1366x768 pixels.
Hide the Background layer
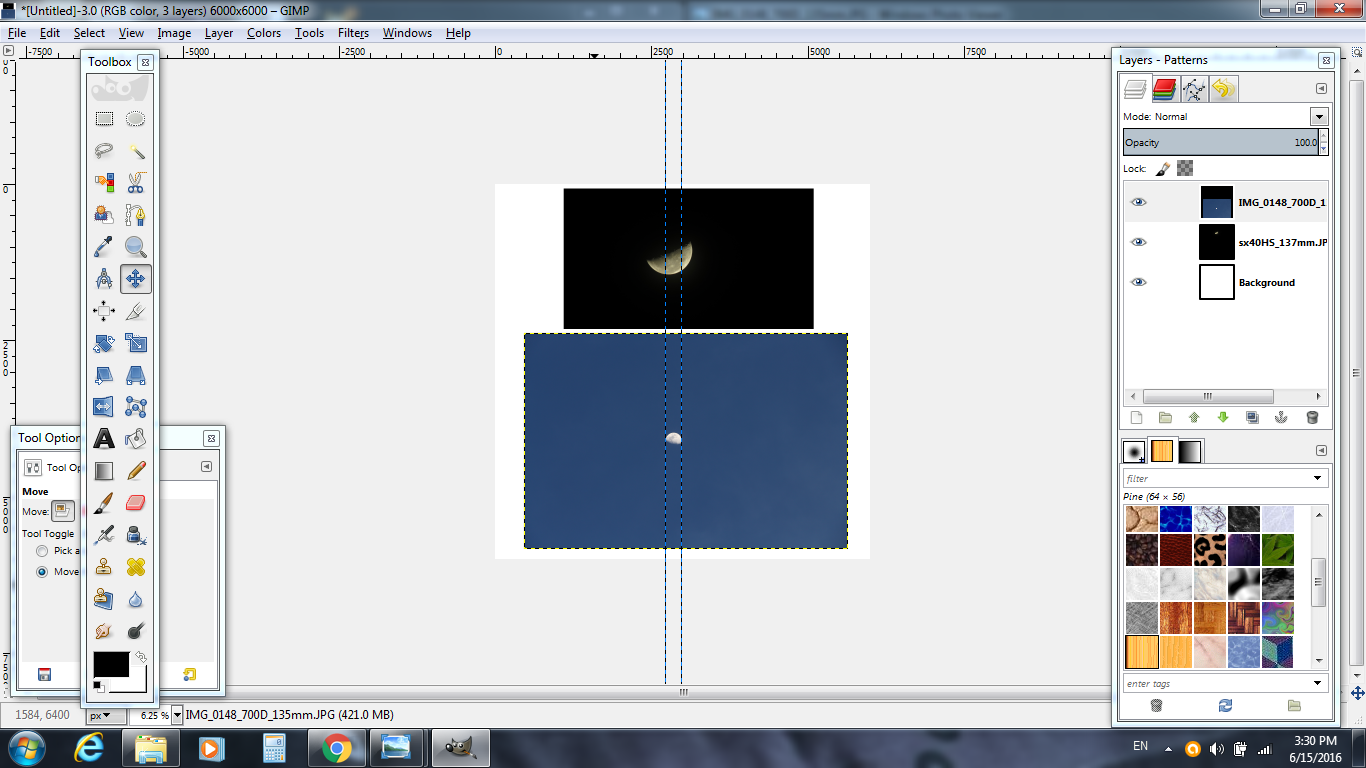click(1138, 282)
